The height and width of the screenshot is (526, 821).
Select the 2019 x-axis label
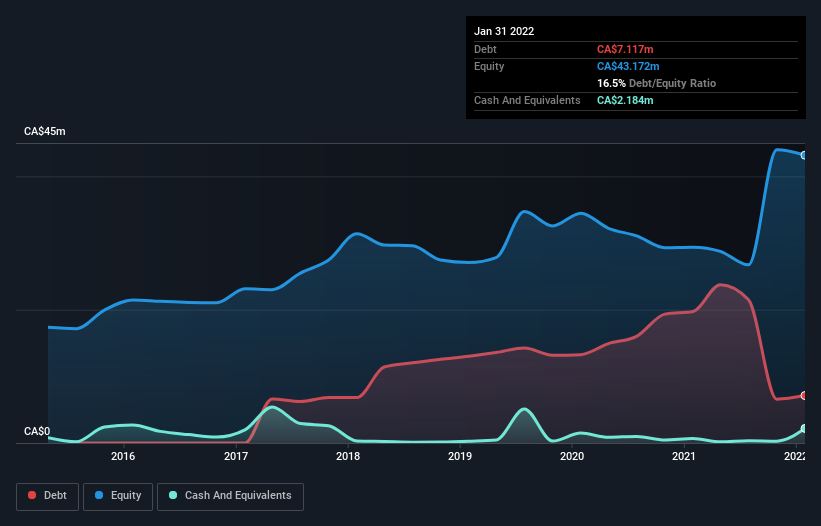point(460,456)
